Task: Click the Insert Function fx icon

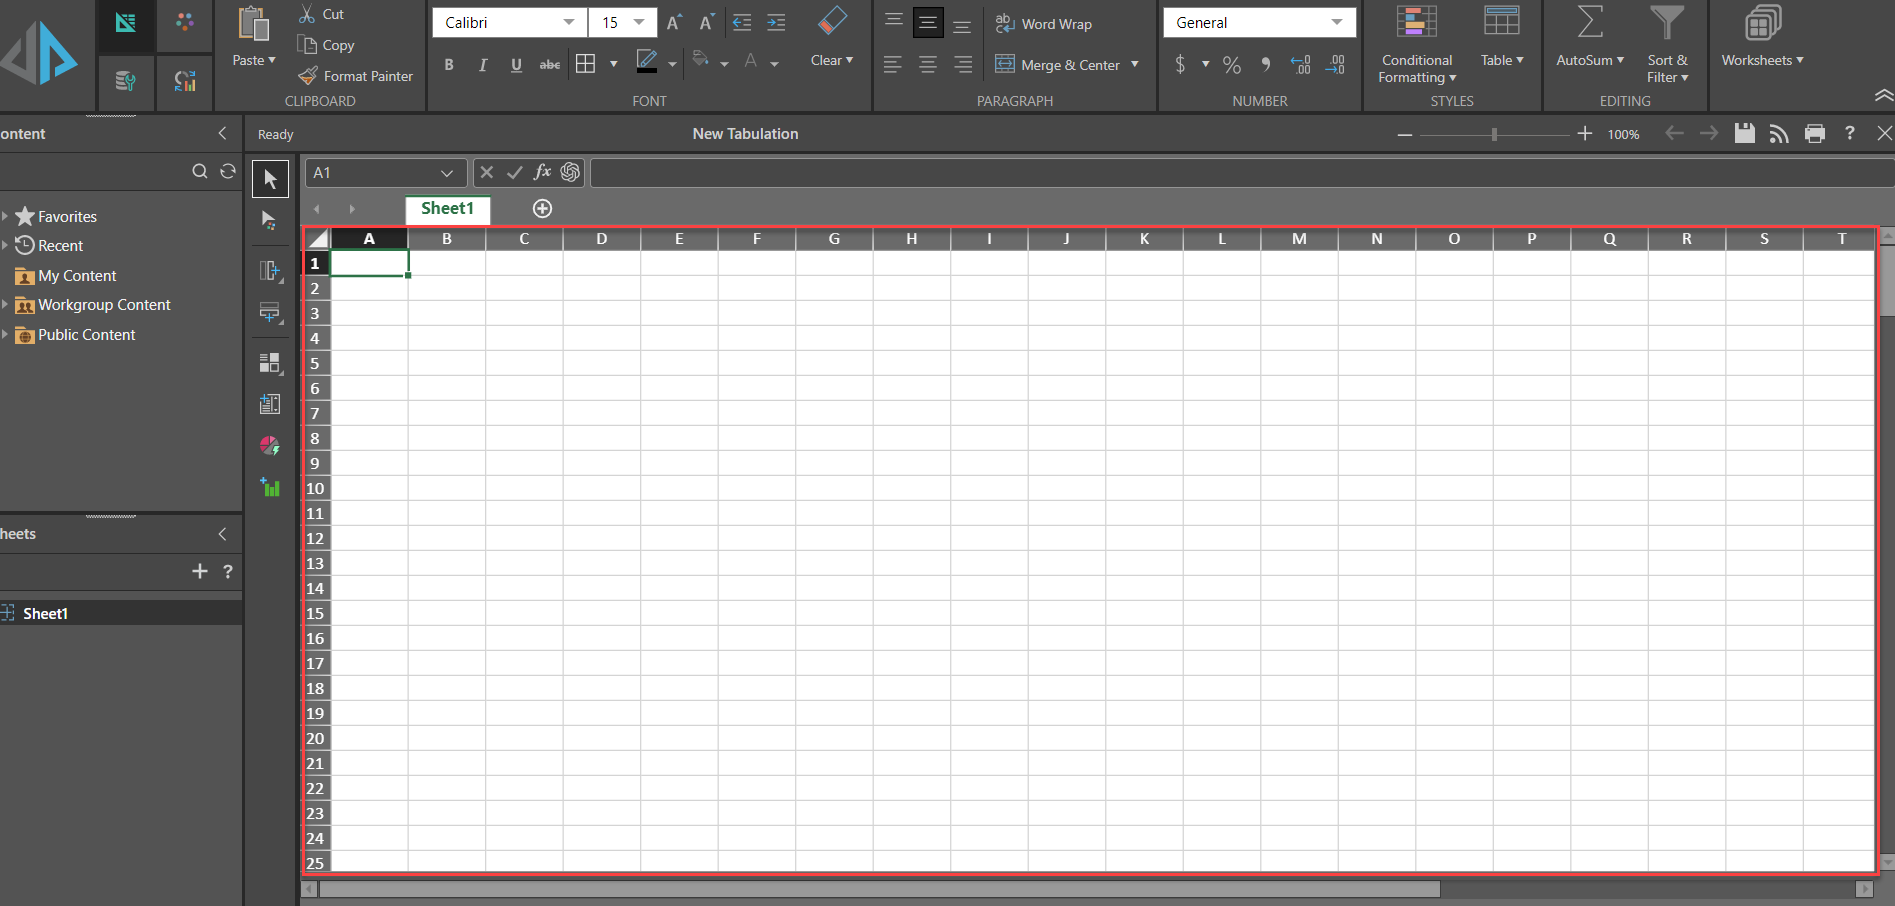Action: coord(542,172)
